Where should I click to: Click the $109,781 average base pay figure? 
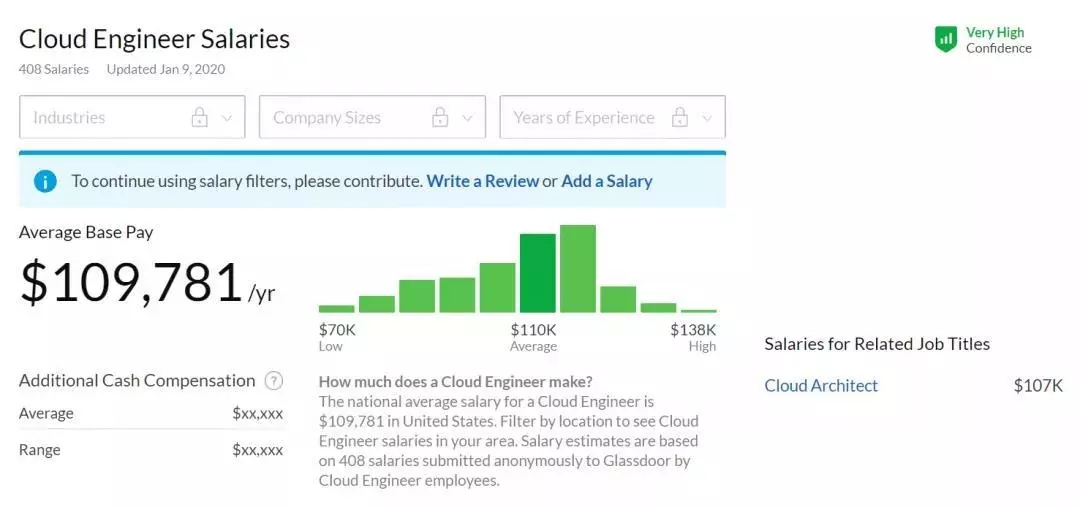(131, 283)
